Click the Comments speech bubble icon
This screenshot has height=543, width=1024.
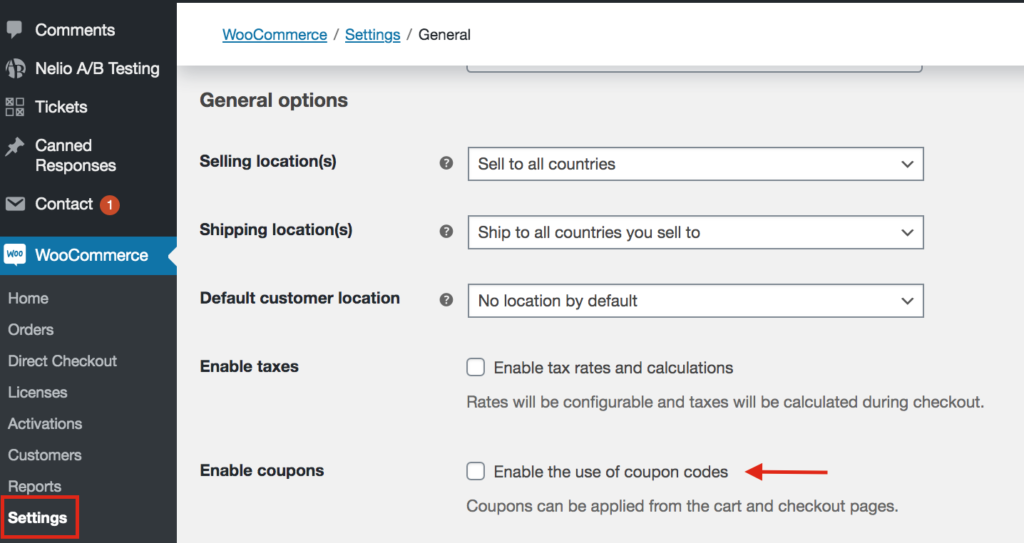(x=14, y=29)
